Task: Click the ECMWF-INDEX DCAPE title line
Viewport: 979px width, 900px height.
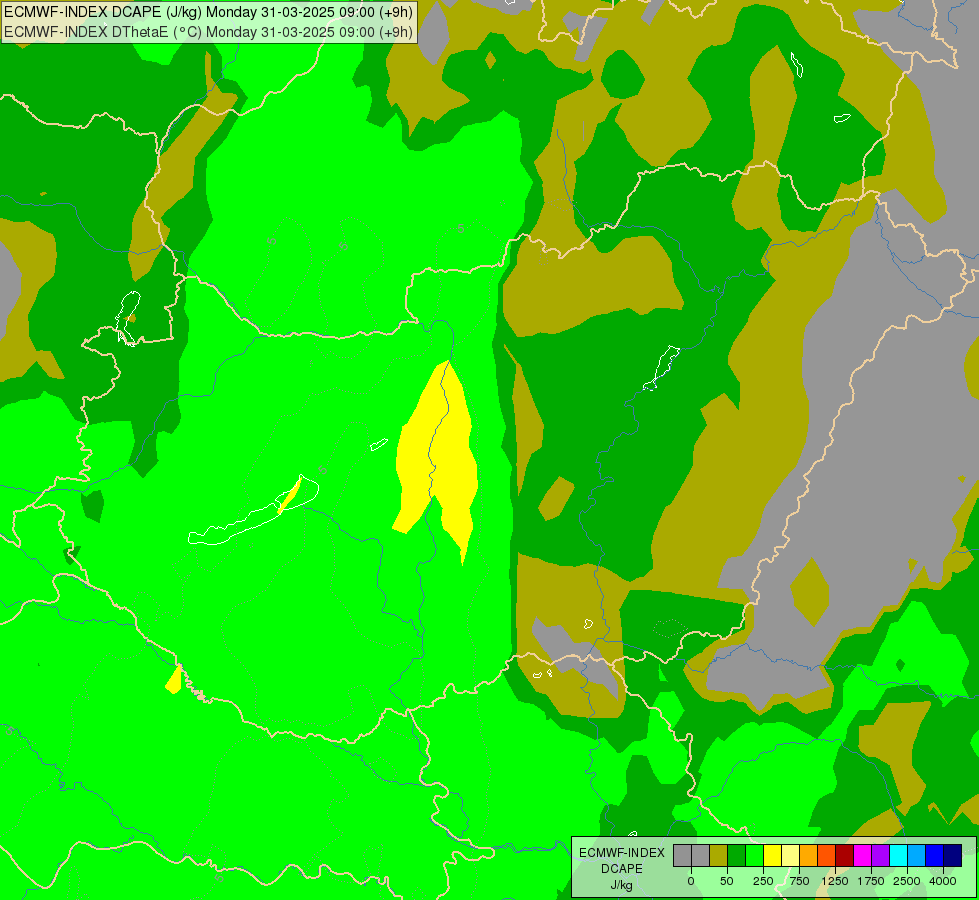Action: (x=208, y=12)
